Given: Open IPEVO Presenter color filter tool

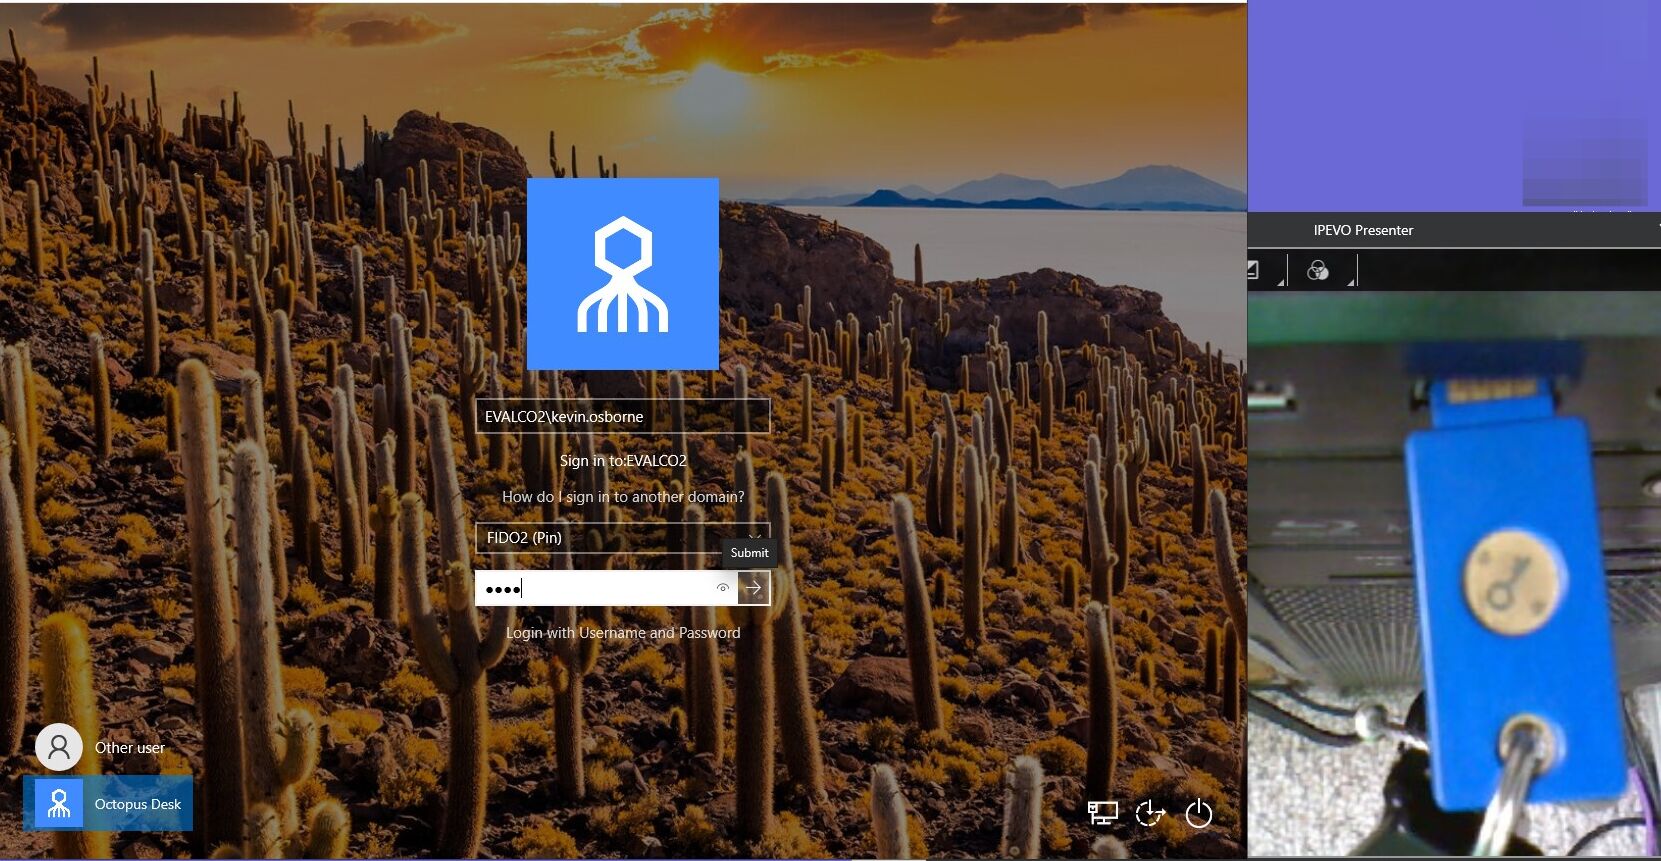Looking at the screenshot, I should tap(1318, 270).
